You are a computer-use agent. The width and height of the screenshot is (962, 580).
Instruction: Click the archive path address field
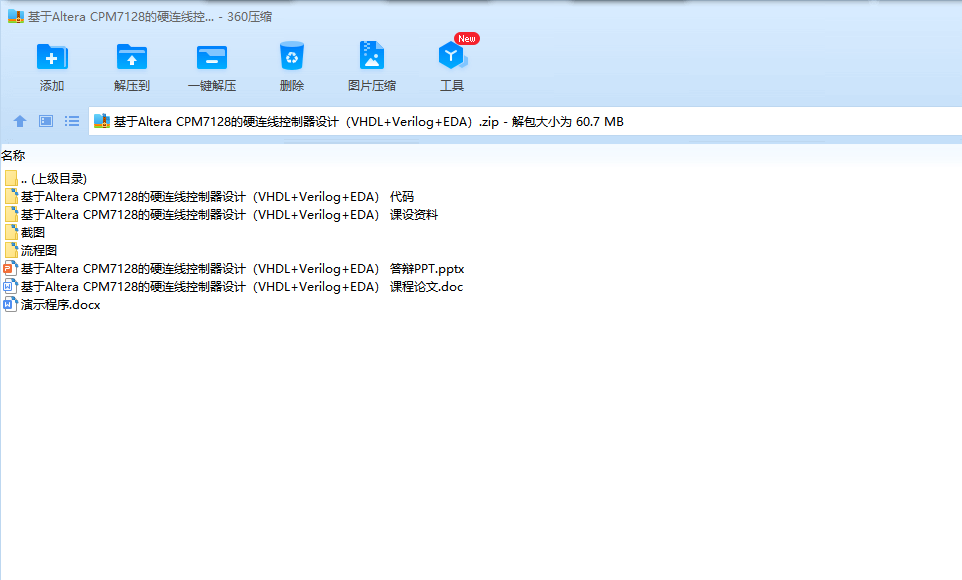525,122
